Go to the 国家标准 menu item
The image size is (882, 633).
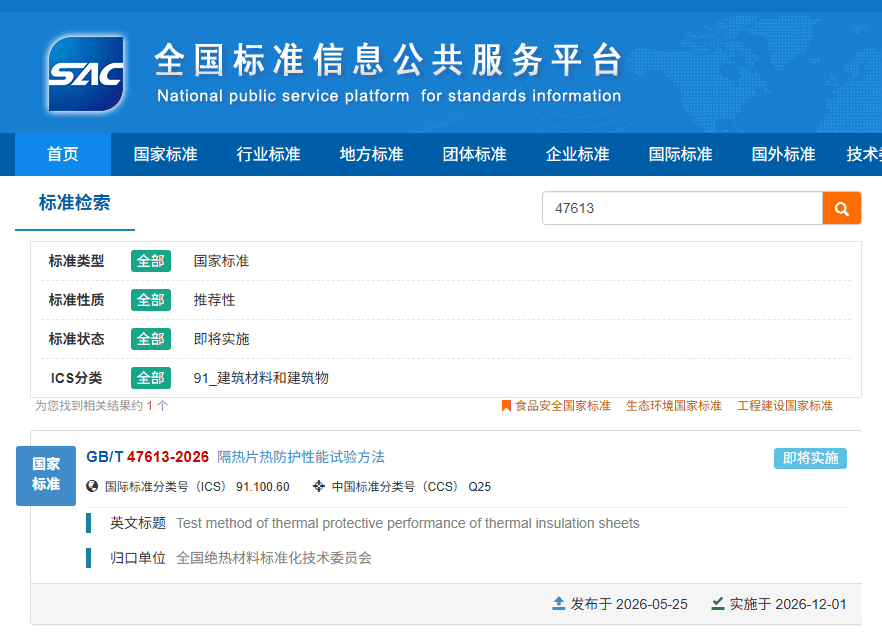(x=165, y=154)
